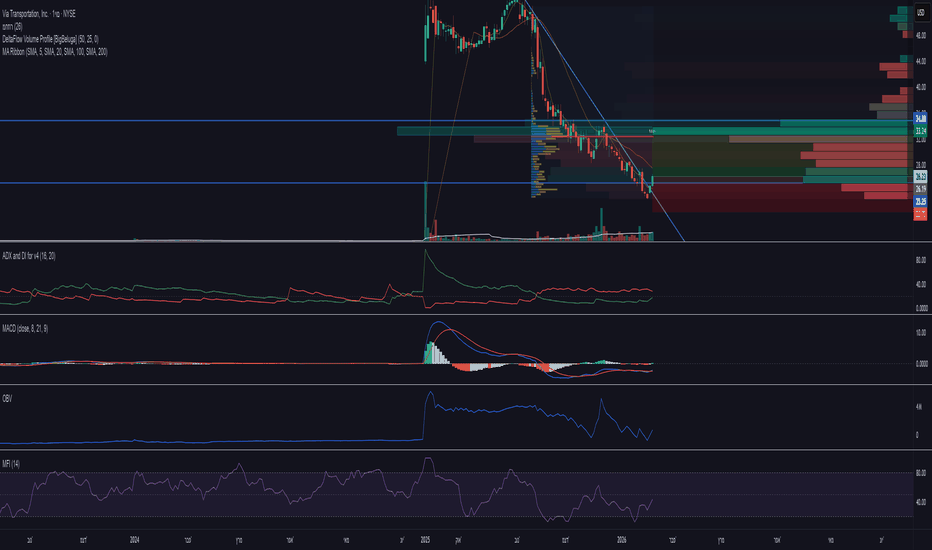Click the 26.23 current price label
The image size is (932, 550).
point(920,177)
